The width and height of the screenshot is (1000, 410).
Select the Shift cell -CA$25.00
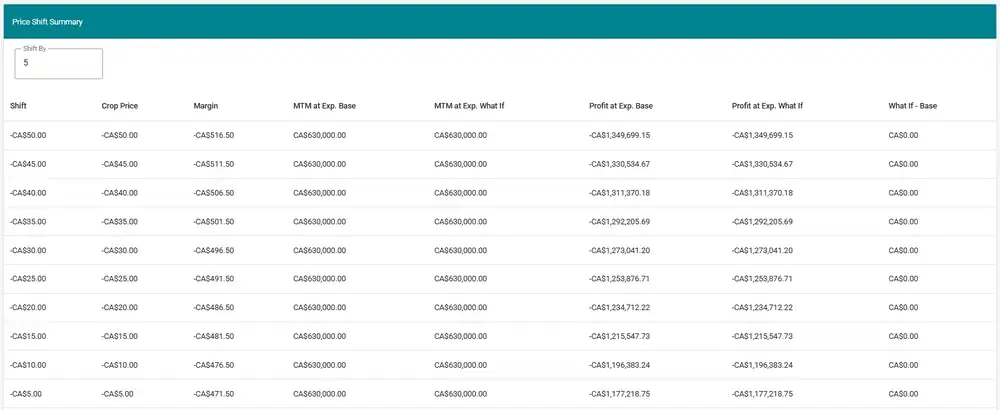point(28,279)
